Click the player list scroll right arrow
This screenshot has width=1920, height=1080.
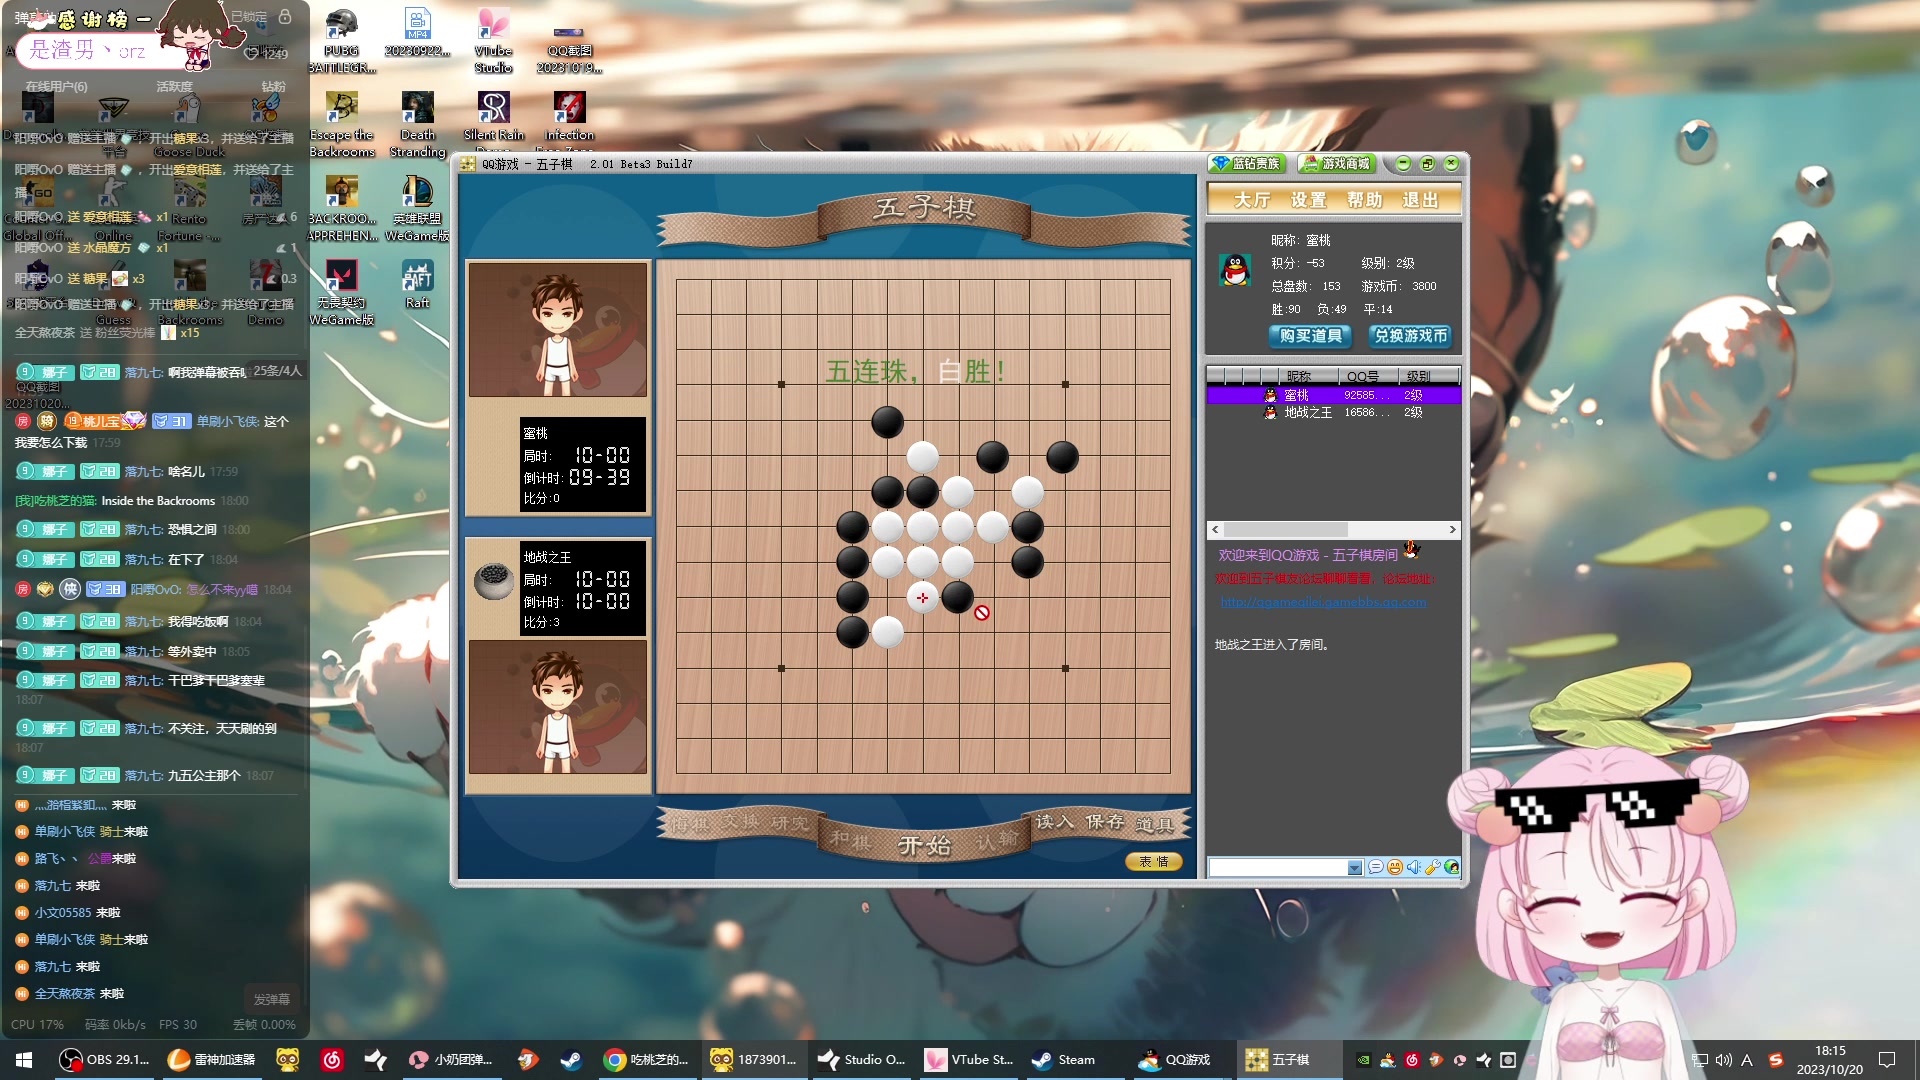tap(1452, 530)
